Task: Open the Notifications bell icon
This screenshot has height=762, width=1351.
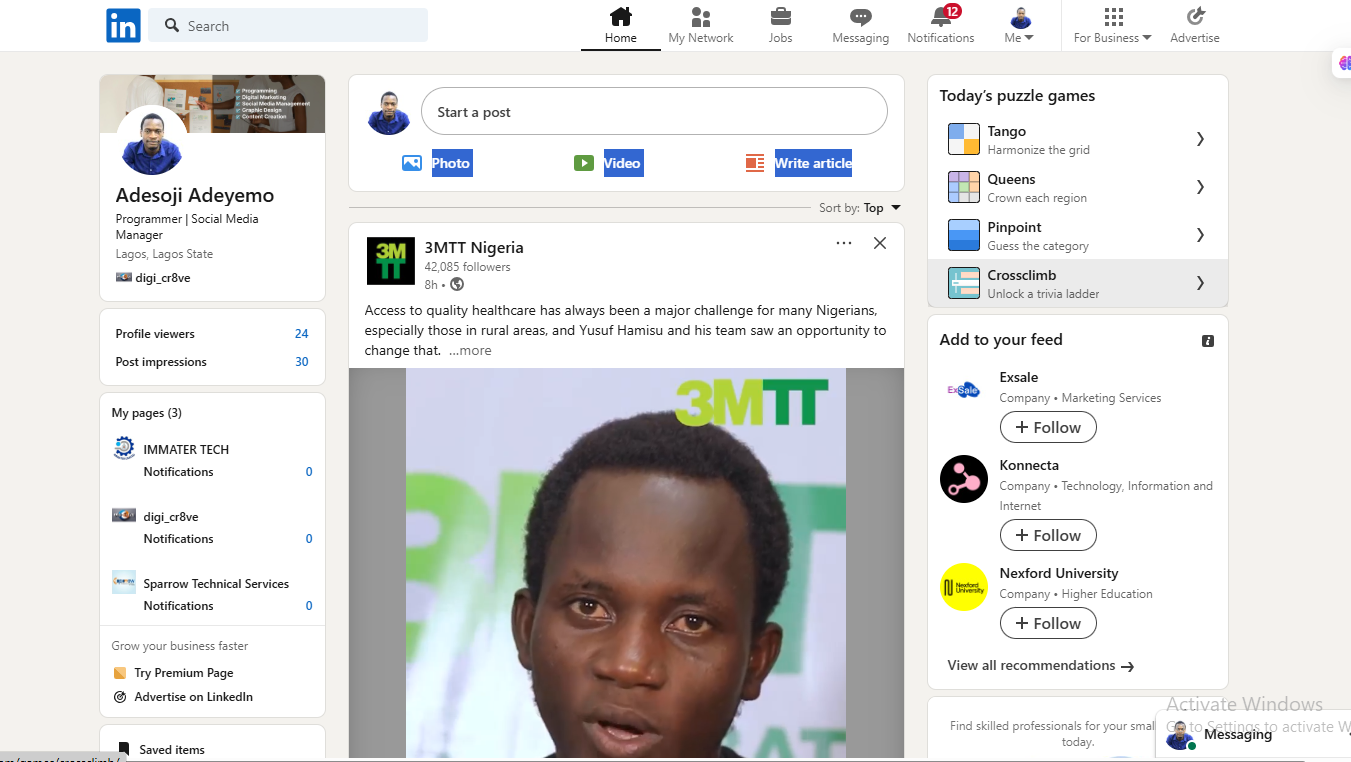Action: tap(941, 18)
